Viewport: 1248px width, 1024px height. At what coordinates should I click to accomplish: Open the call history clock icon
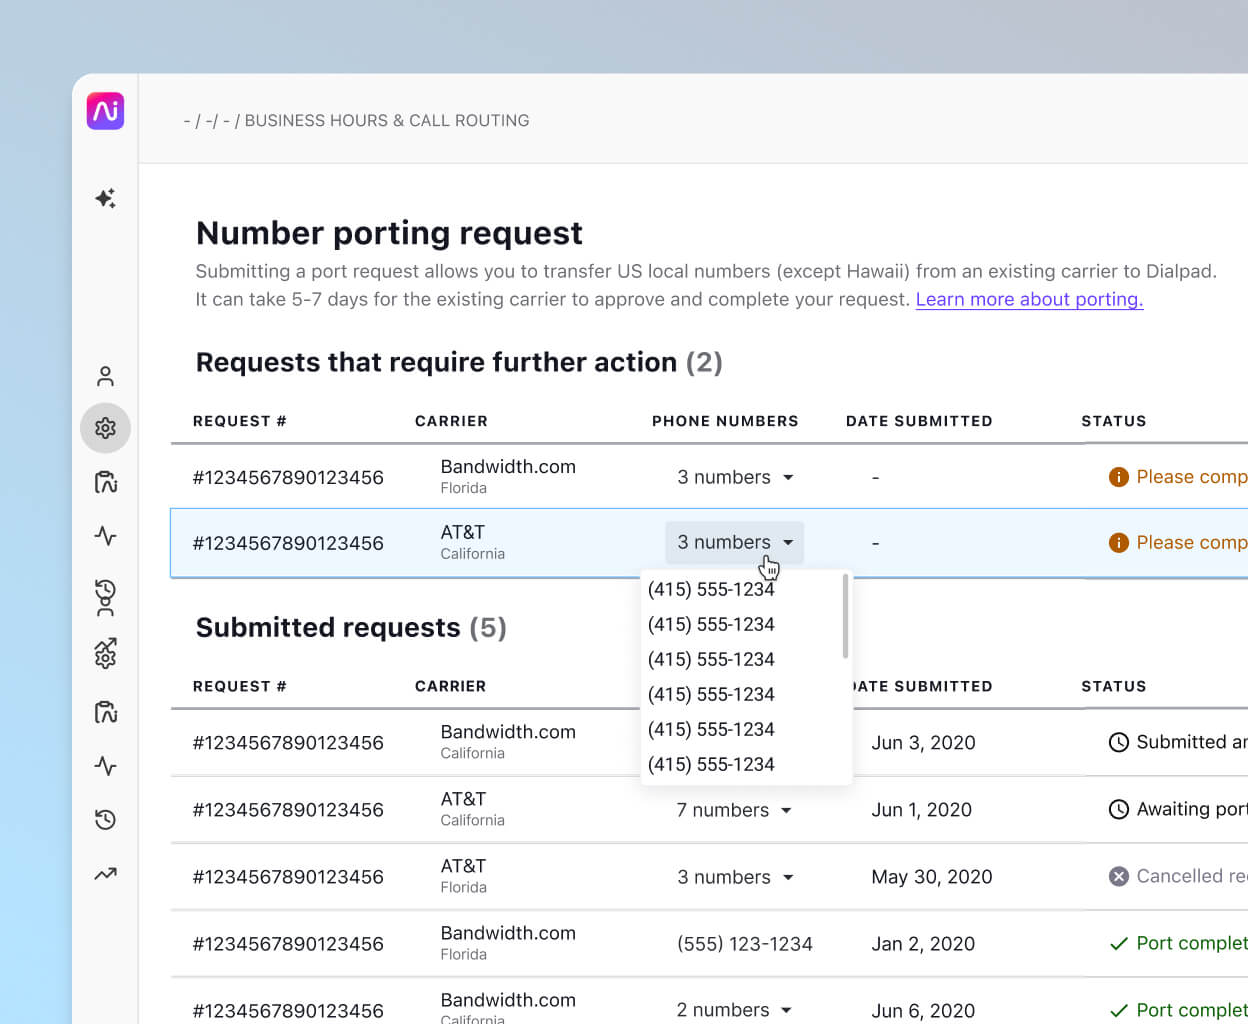tap(105, 820)
